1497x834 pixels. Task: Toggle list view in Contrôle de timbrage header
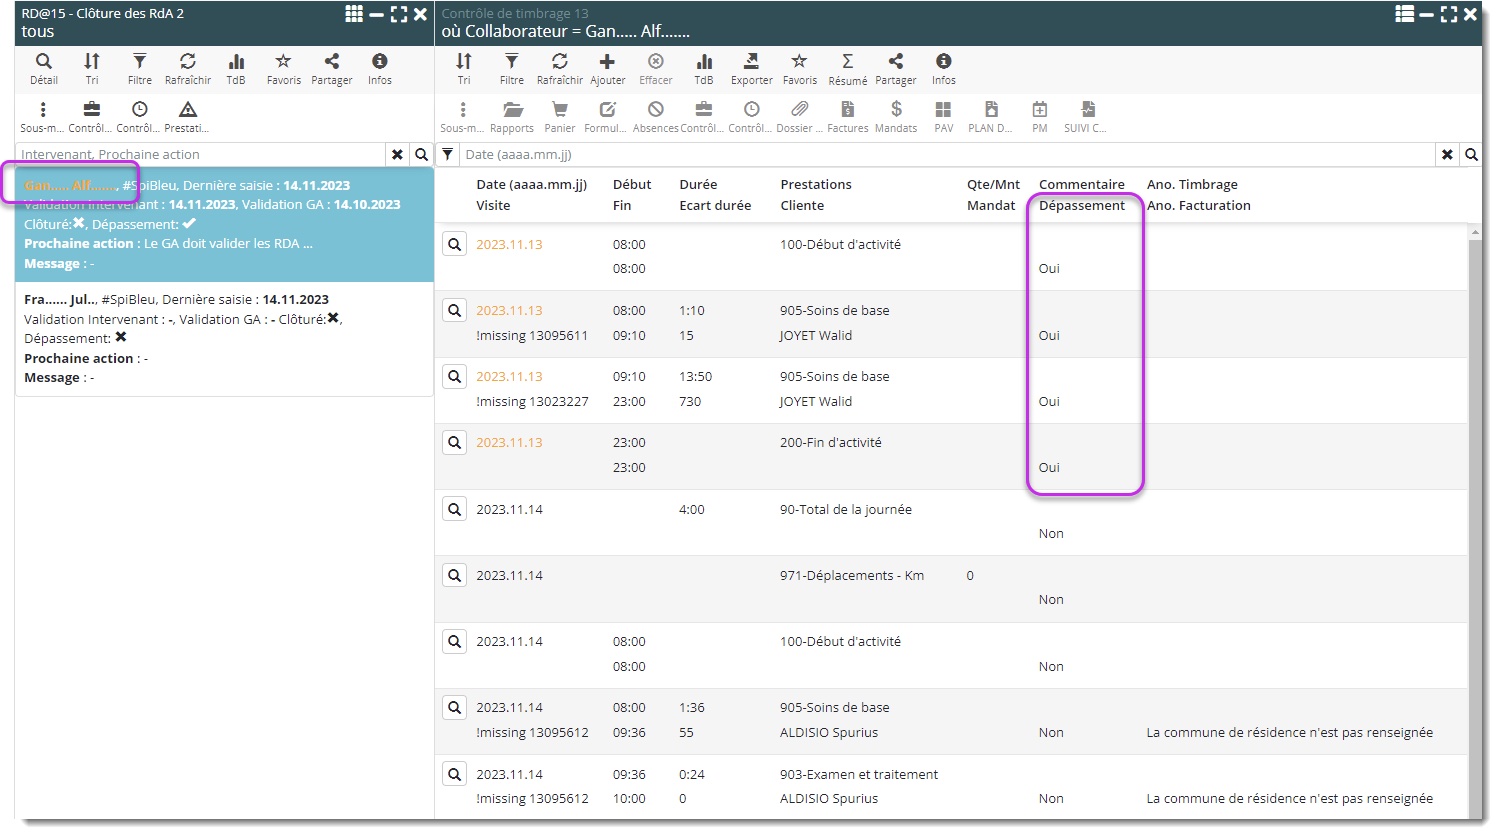click(1404, 14)
